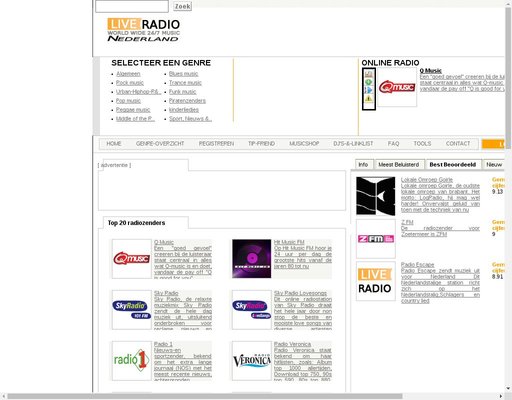Switch to the Best Beoordeeld tab
This screenshot has width=512, height=400.
453,165
